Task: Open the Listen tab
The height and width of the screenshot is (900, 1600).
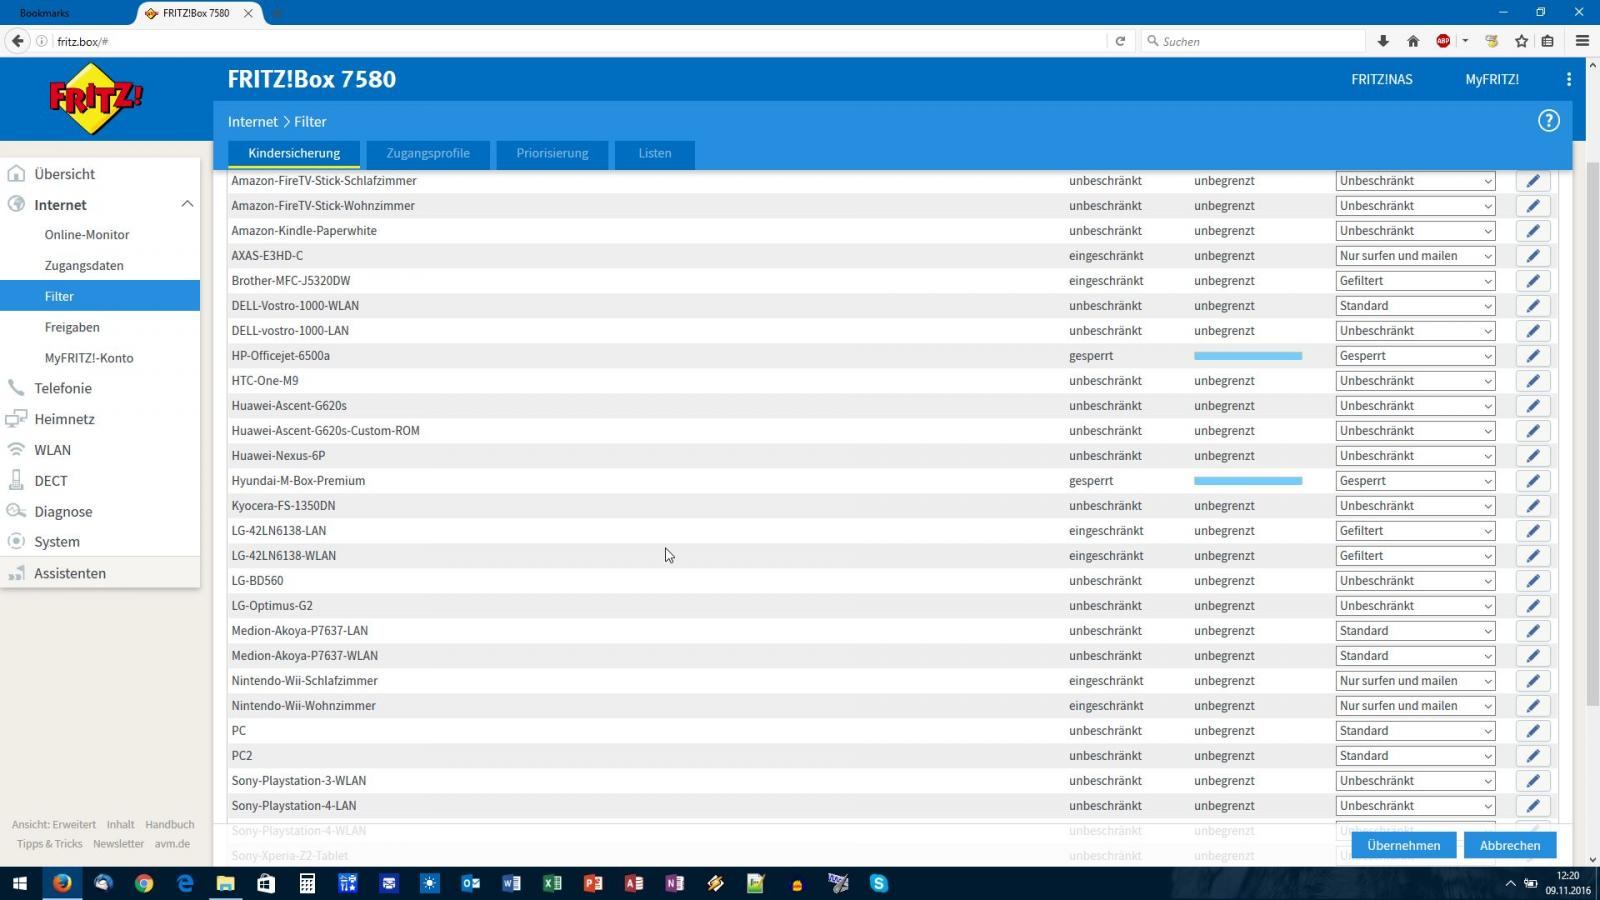Action: 655,153
